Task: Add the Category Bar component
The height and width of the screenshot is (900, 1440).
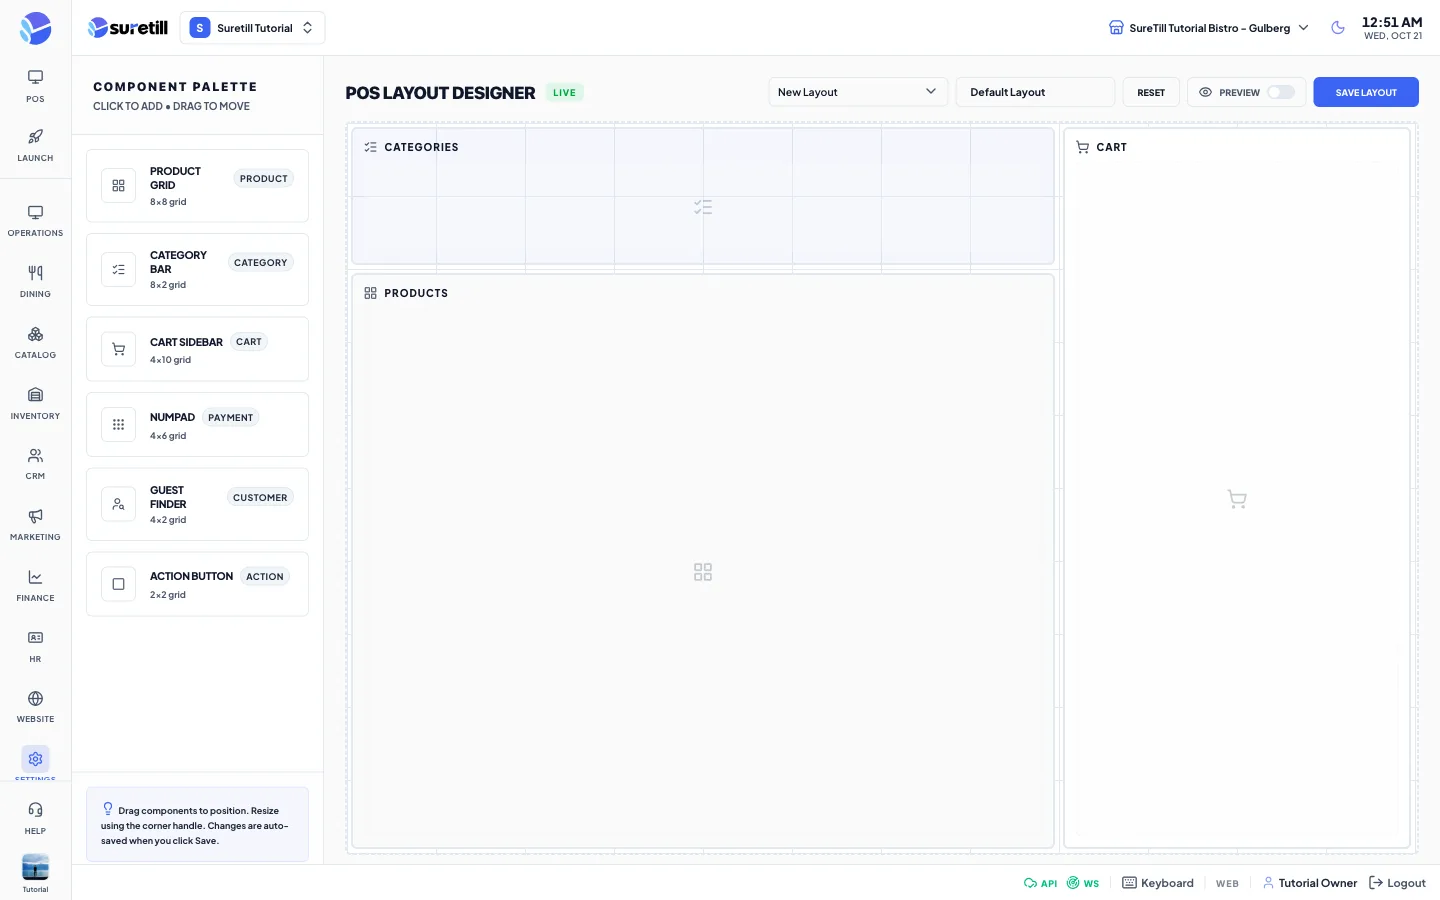Action: (197, 270)
